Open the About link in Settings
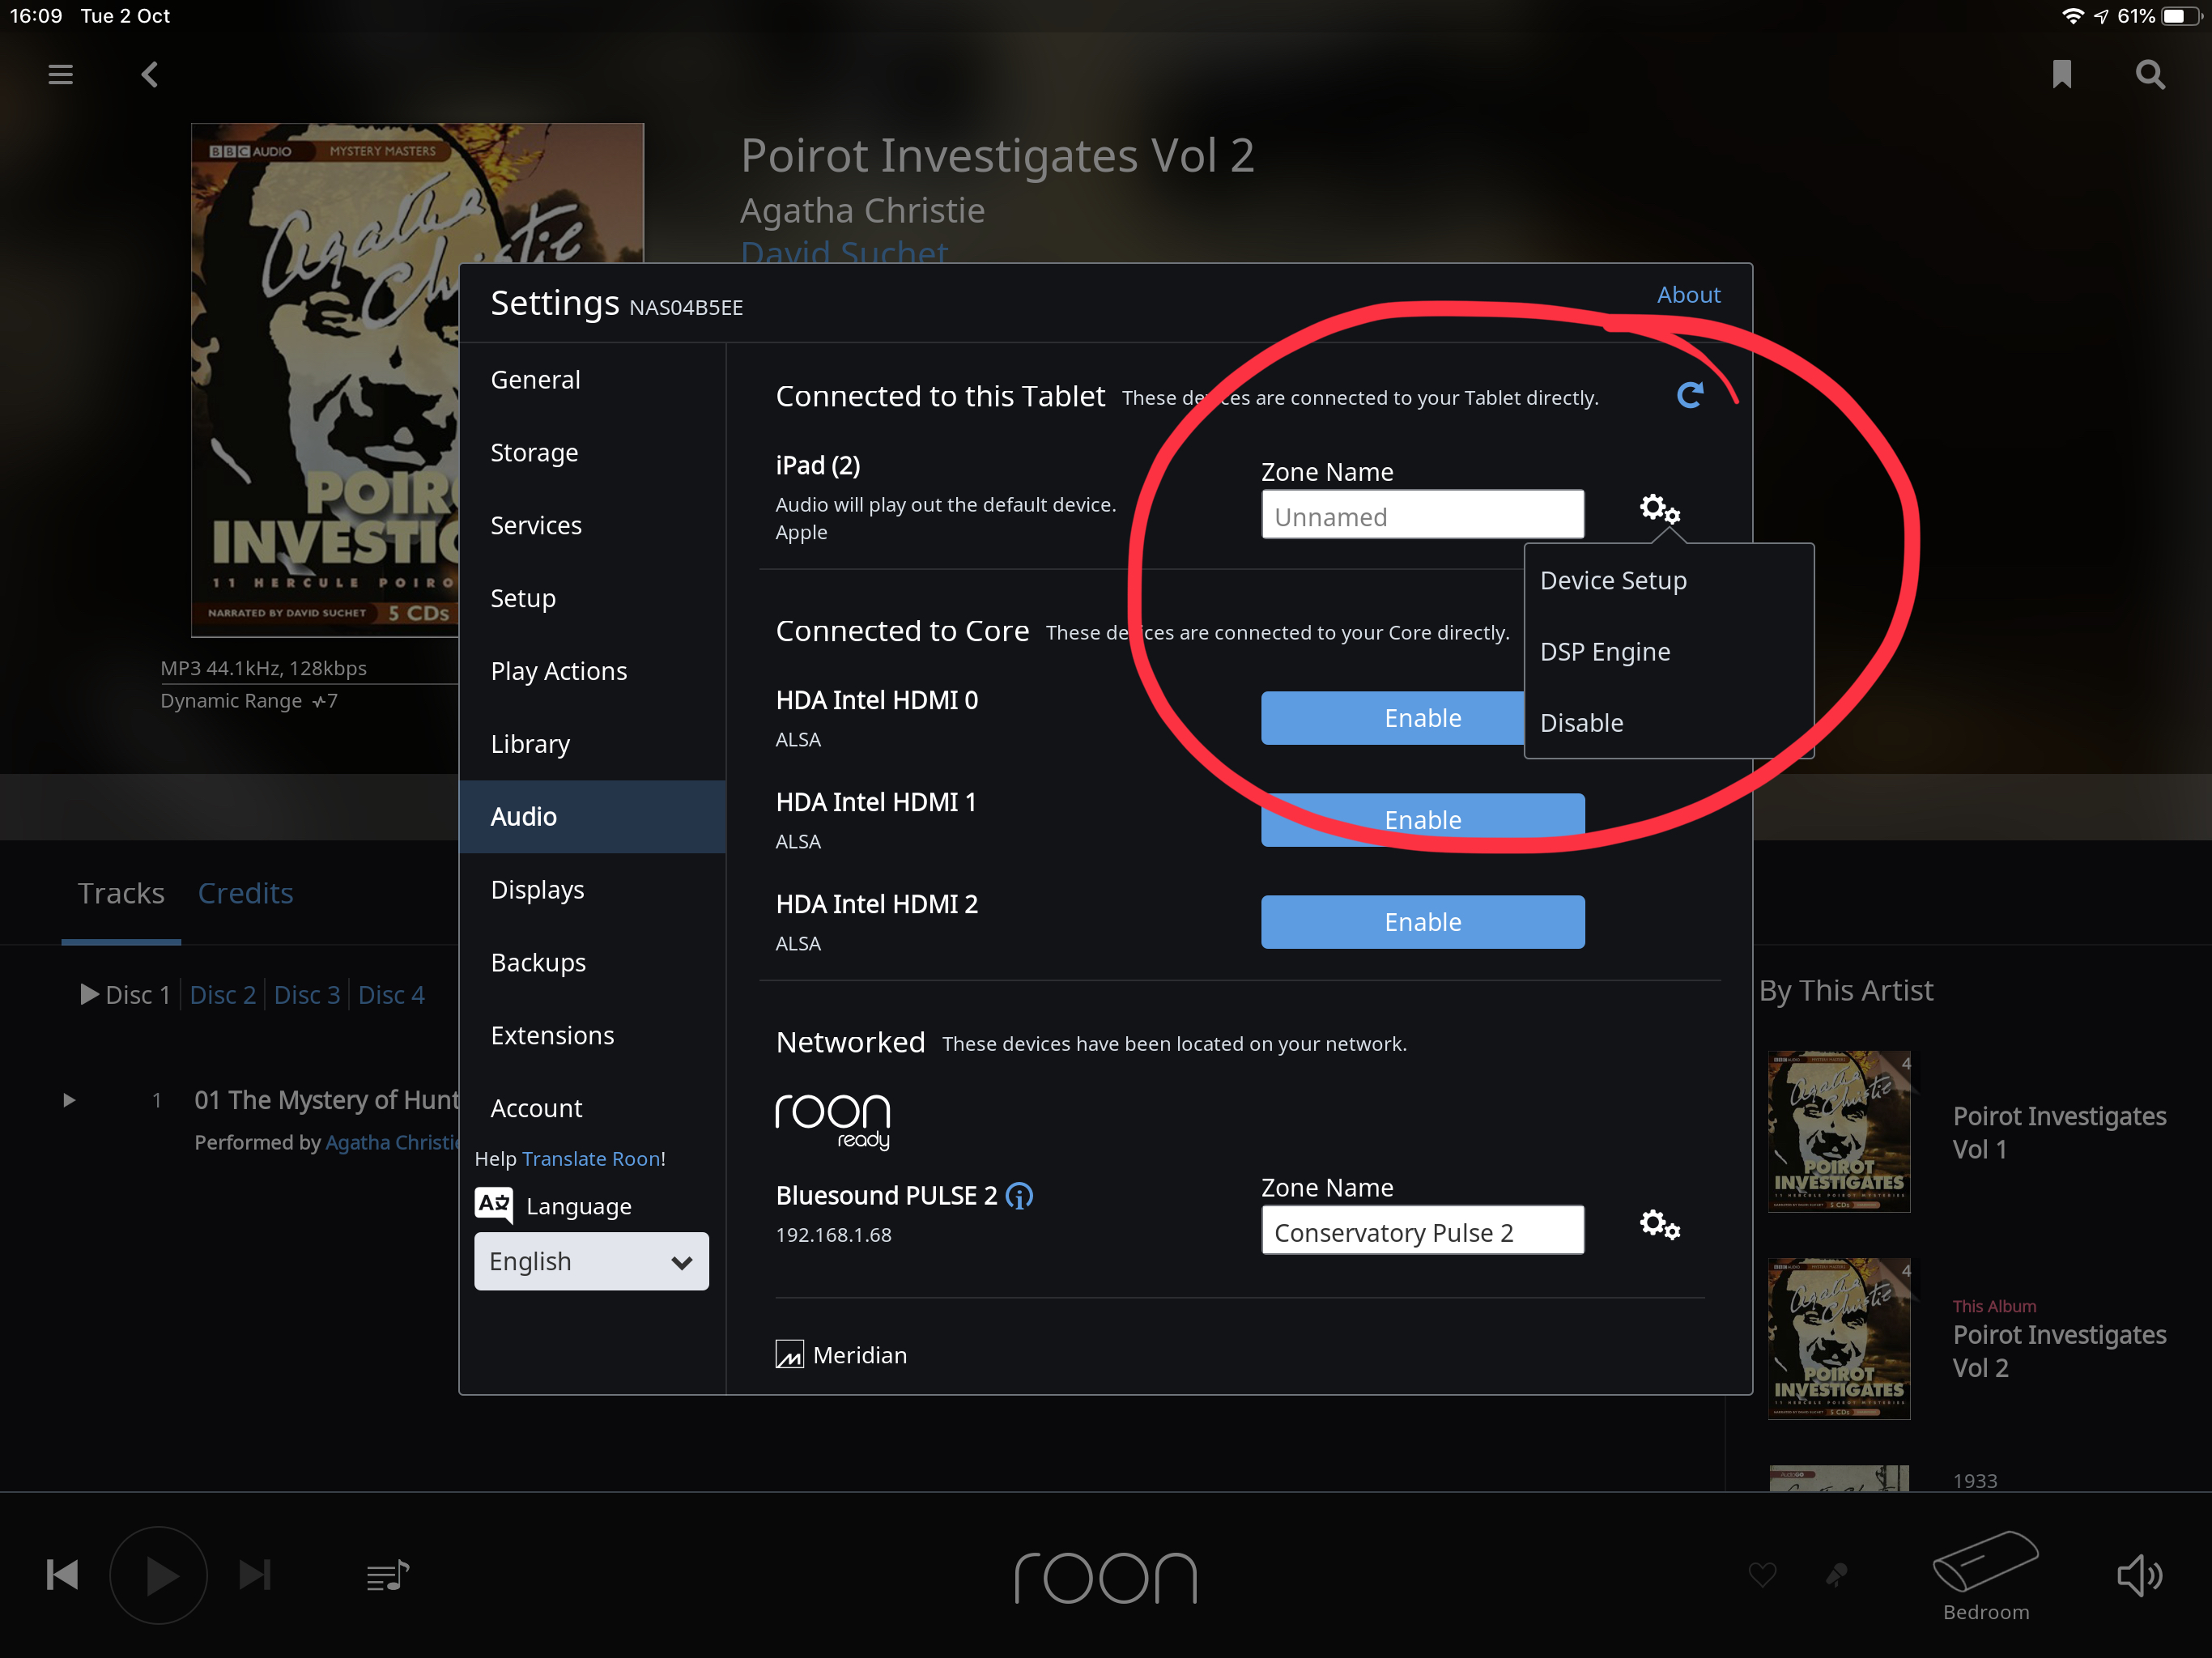This screenshot has width=2212, height=1658. [1688, 295]
